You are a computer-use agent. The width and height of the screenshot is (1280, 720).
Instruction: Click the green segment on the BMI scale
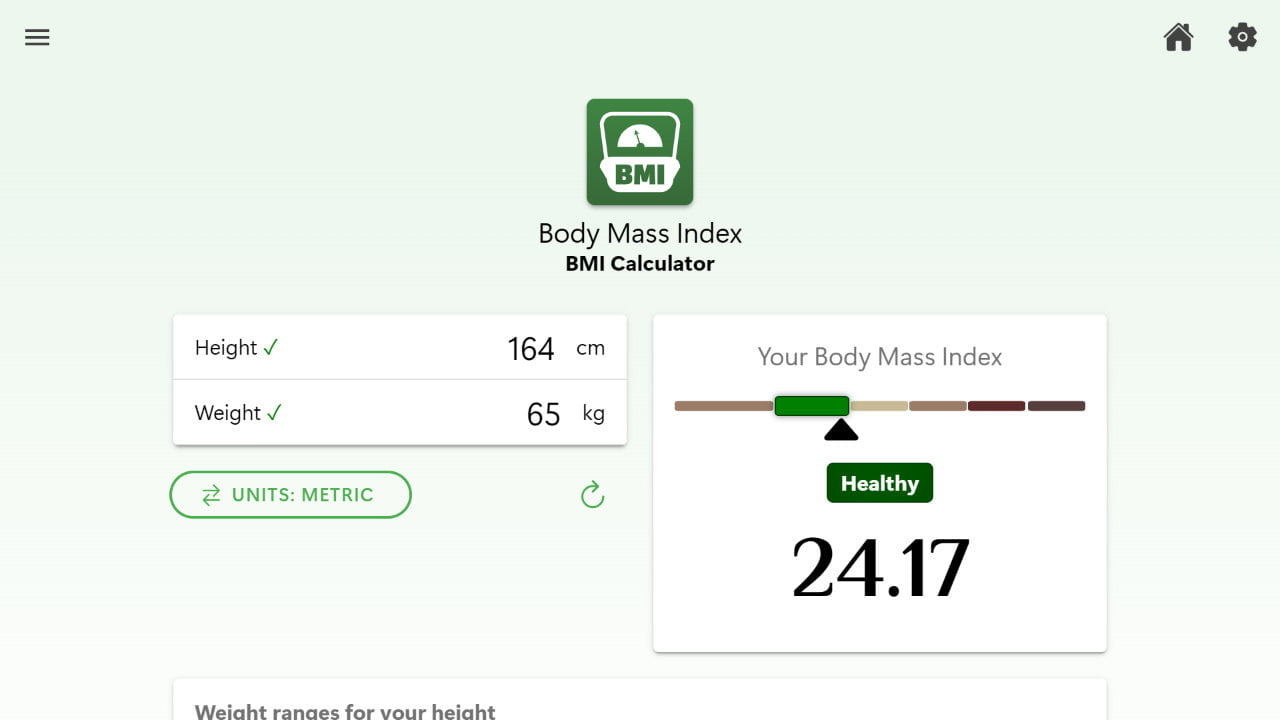point(812,405)
